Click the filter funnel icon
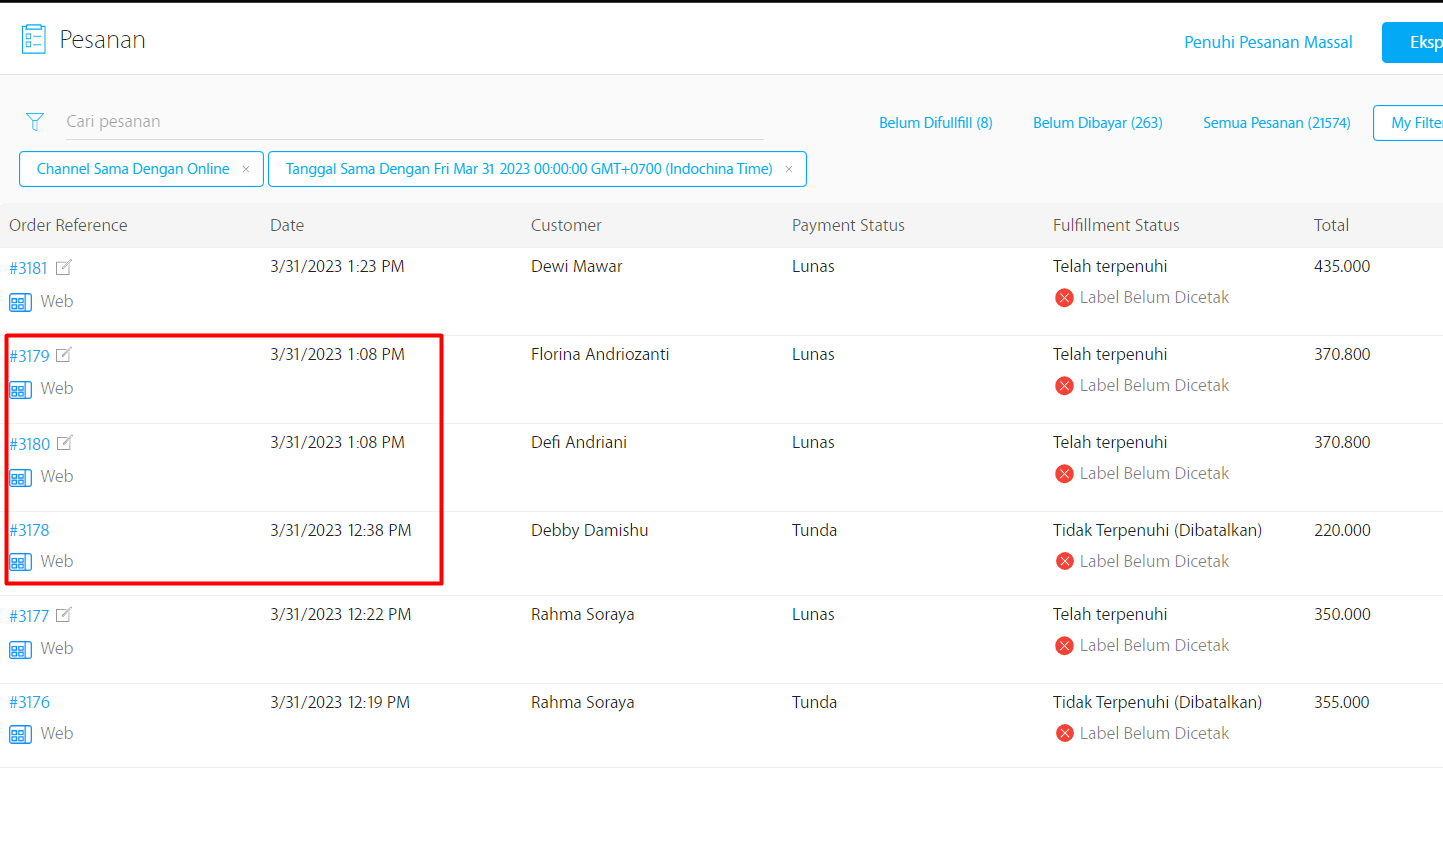Screen dimensions: 1443x854 point(35,122)
